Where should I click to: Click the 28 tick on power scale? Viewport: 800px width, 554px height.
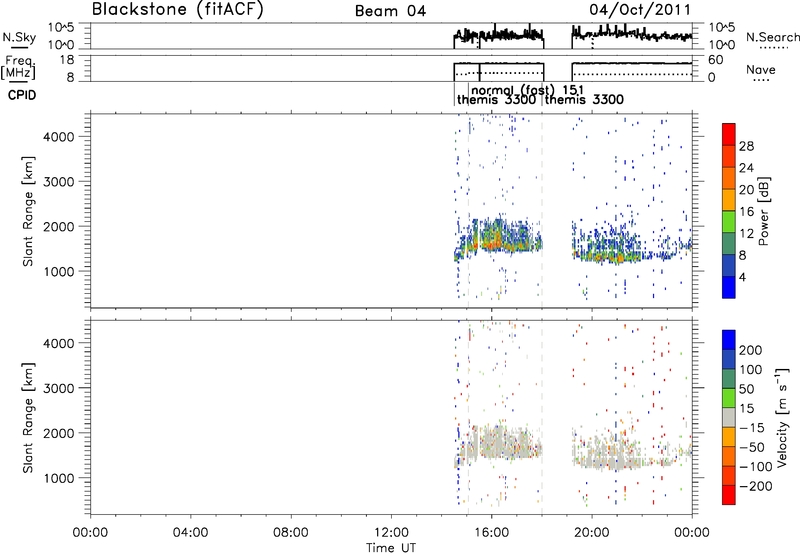[x=746, y=146]
